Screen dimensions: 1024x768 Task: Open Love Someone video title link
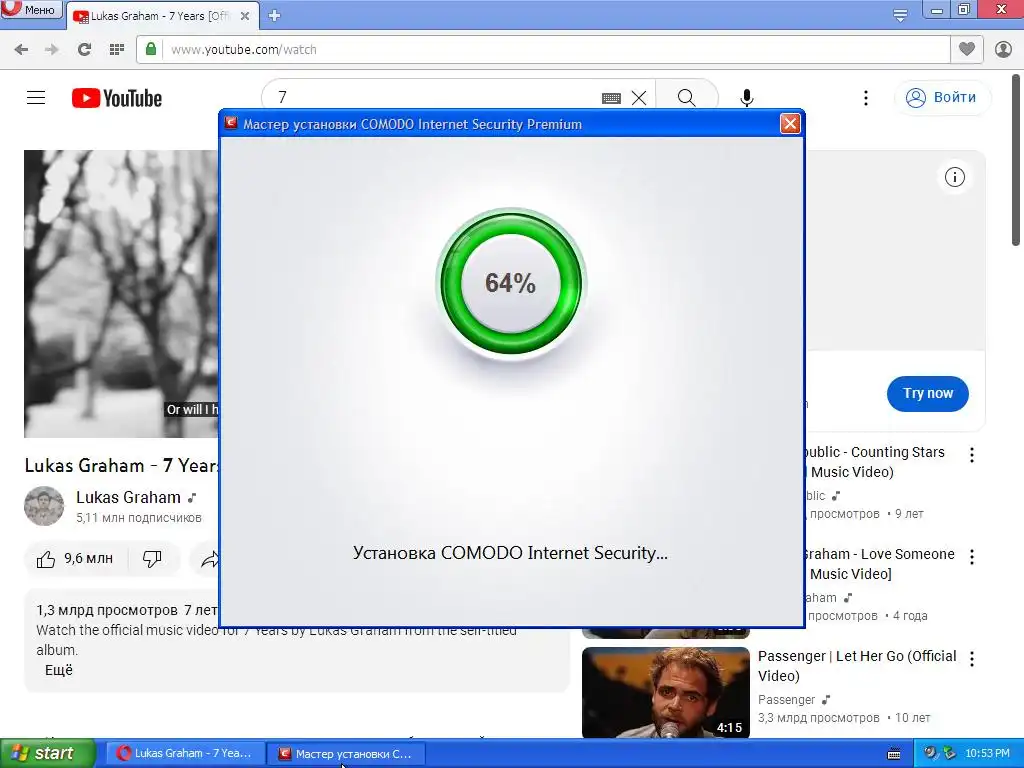click(x=880, y=564)
